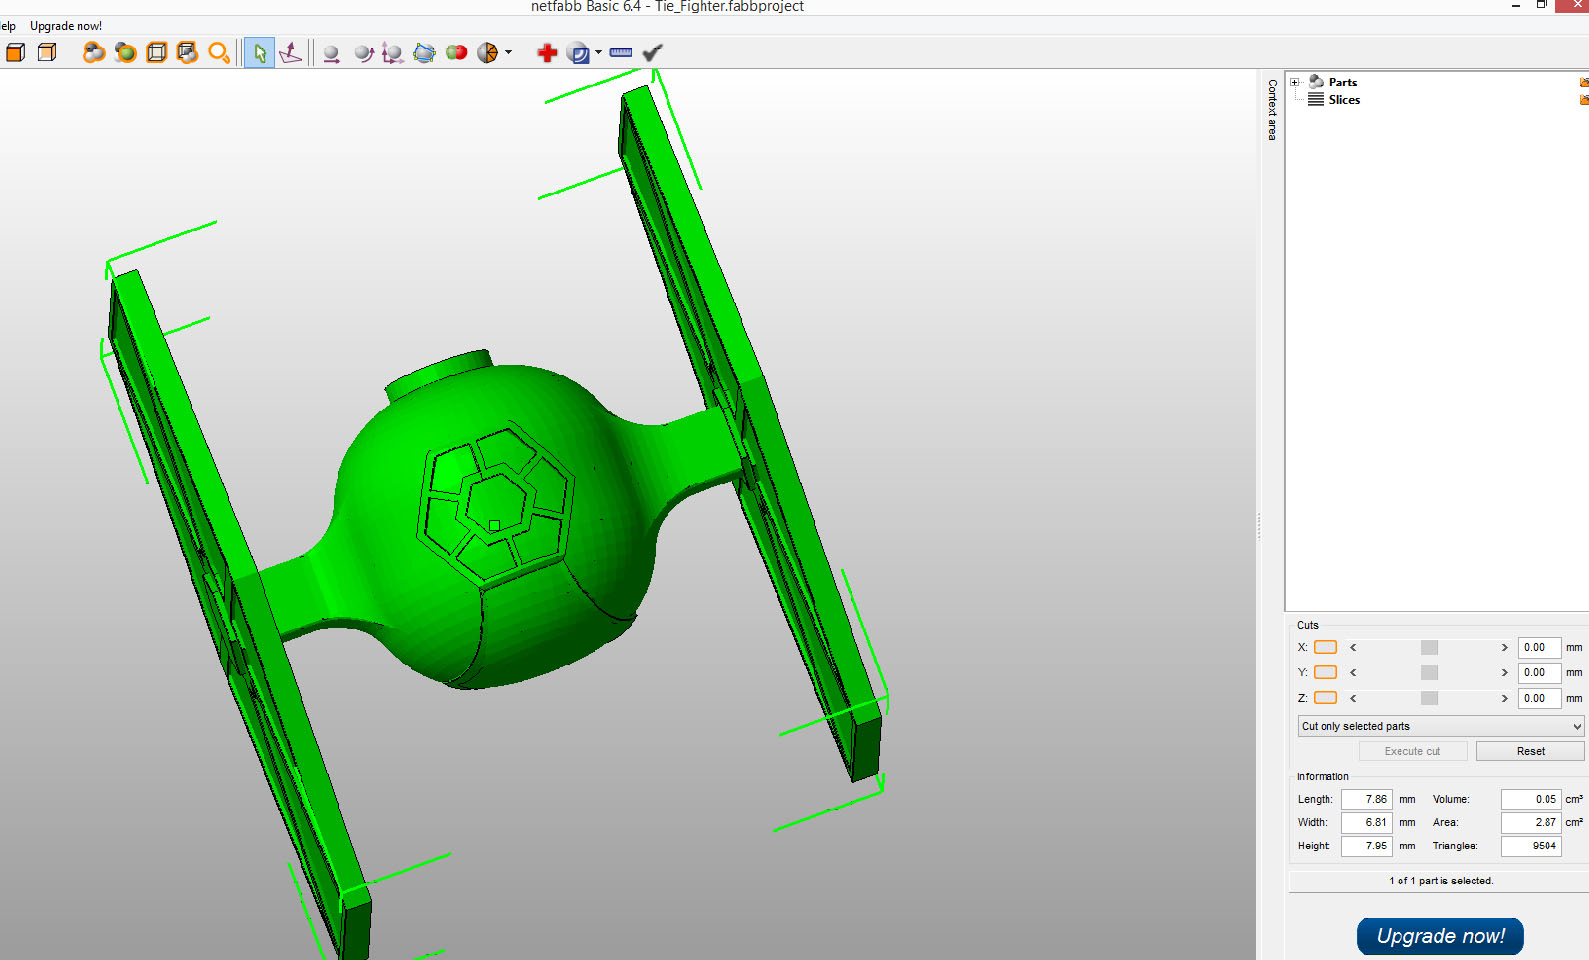Click the zoom to selected part icon
1589x960 pixels.
click(x=125, y=53)
